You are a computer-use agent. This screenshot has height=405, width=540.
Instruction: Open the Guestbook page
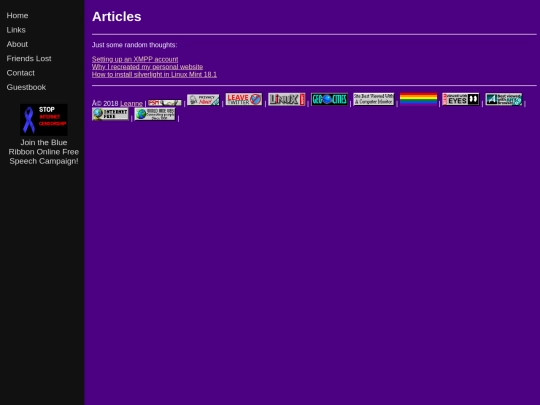pyautogui.click(x=26, y=87)
